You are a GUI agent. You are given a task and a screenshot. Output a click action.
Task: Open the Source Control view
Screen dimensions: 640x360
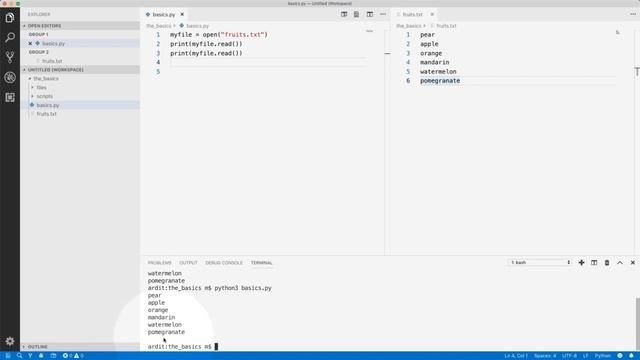(10, 57)
